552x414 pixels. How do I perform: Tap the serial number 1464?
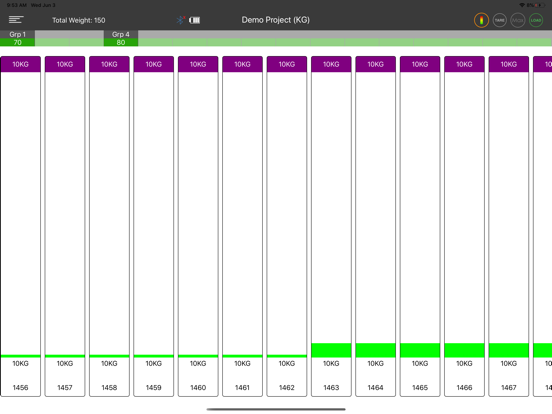click(x=375, y=387)
